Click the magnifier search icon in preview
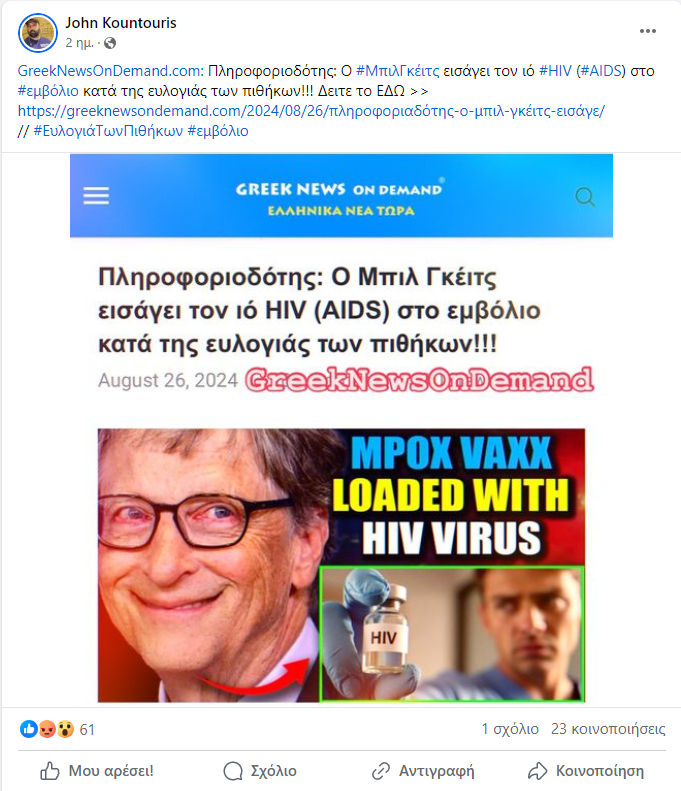Image resolution: width=681 pixels, height=791 pixels. click(585, 196)
